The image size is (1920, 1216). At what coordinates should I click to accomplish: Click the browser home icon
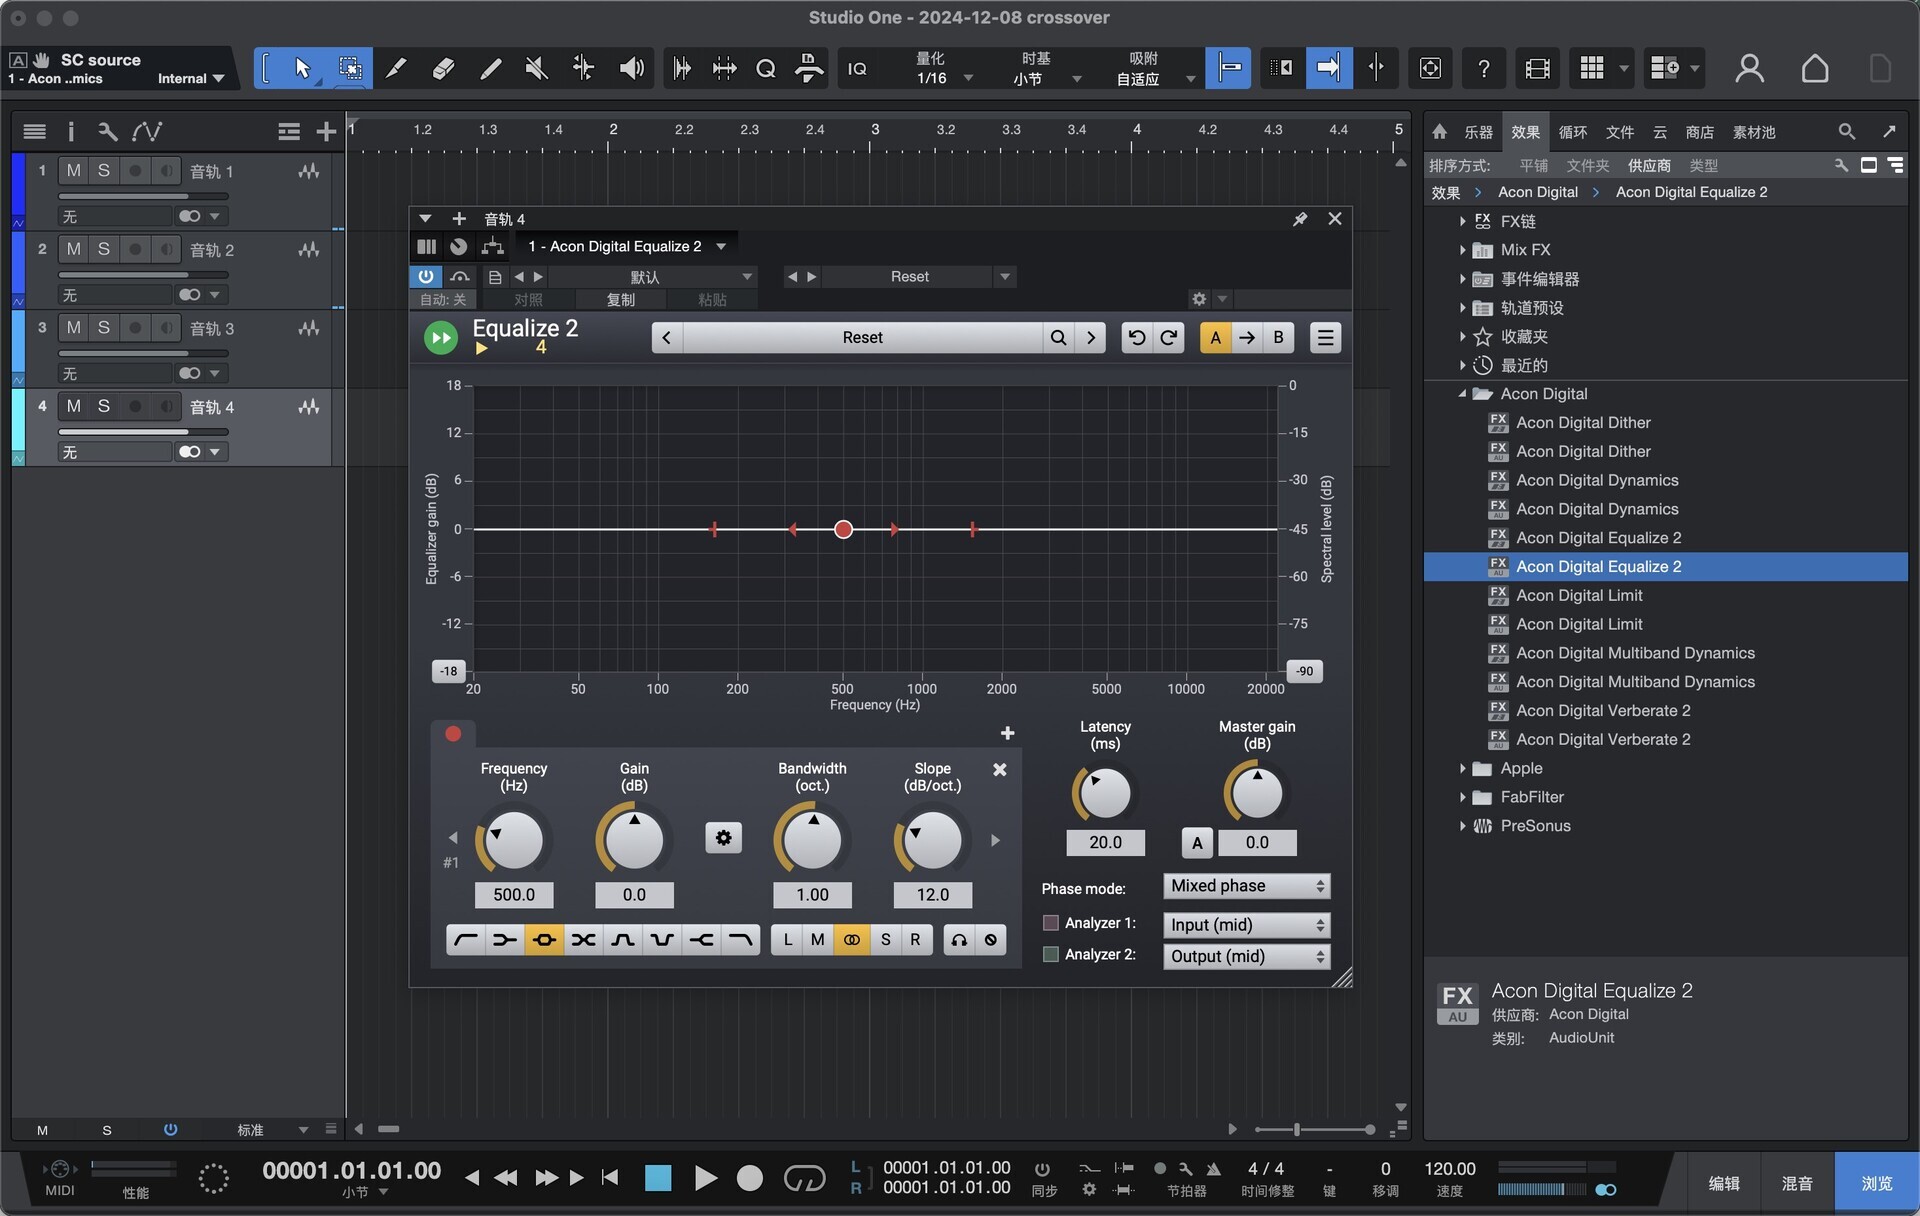[1440, 131]
